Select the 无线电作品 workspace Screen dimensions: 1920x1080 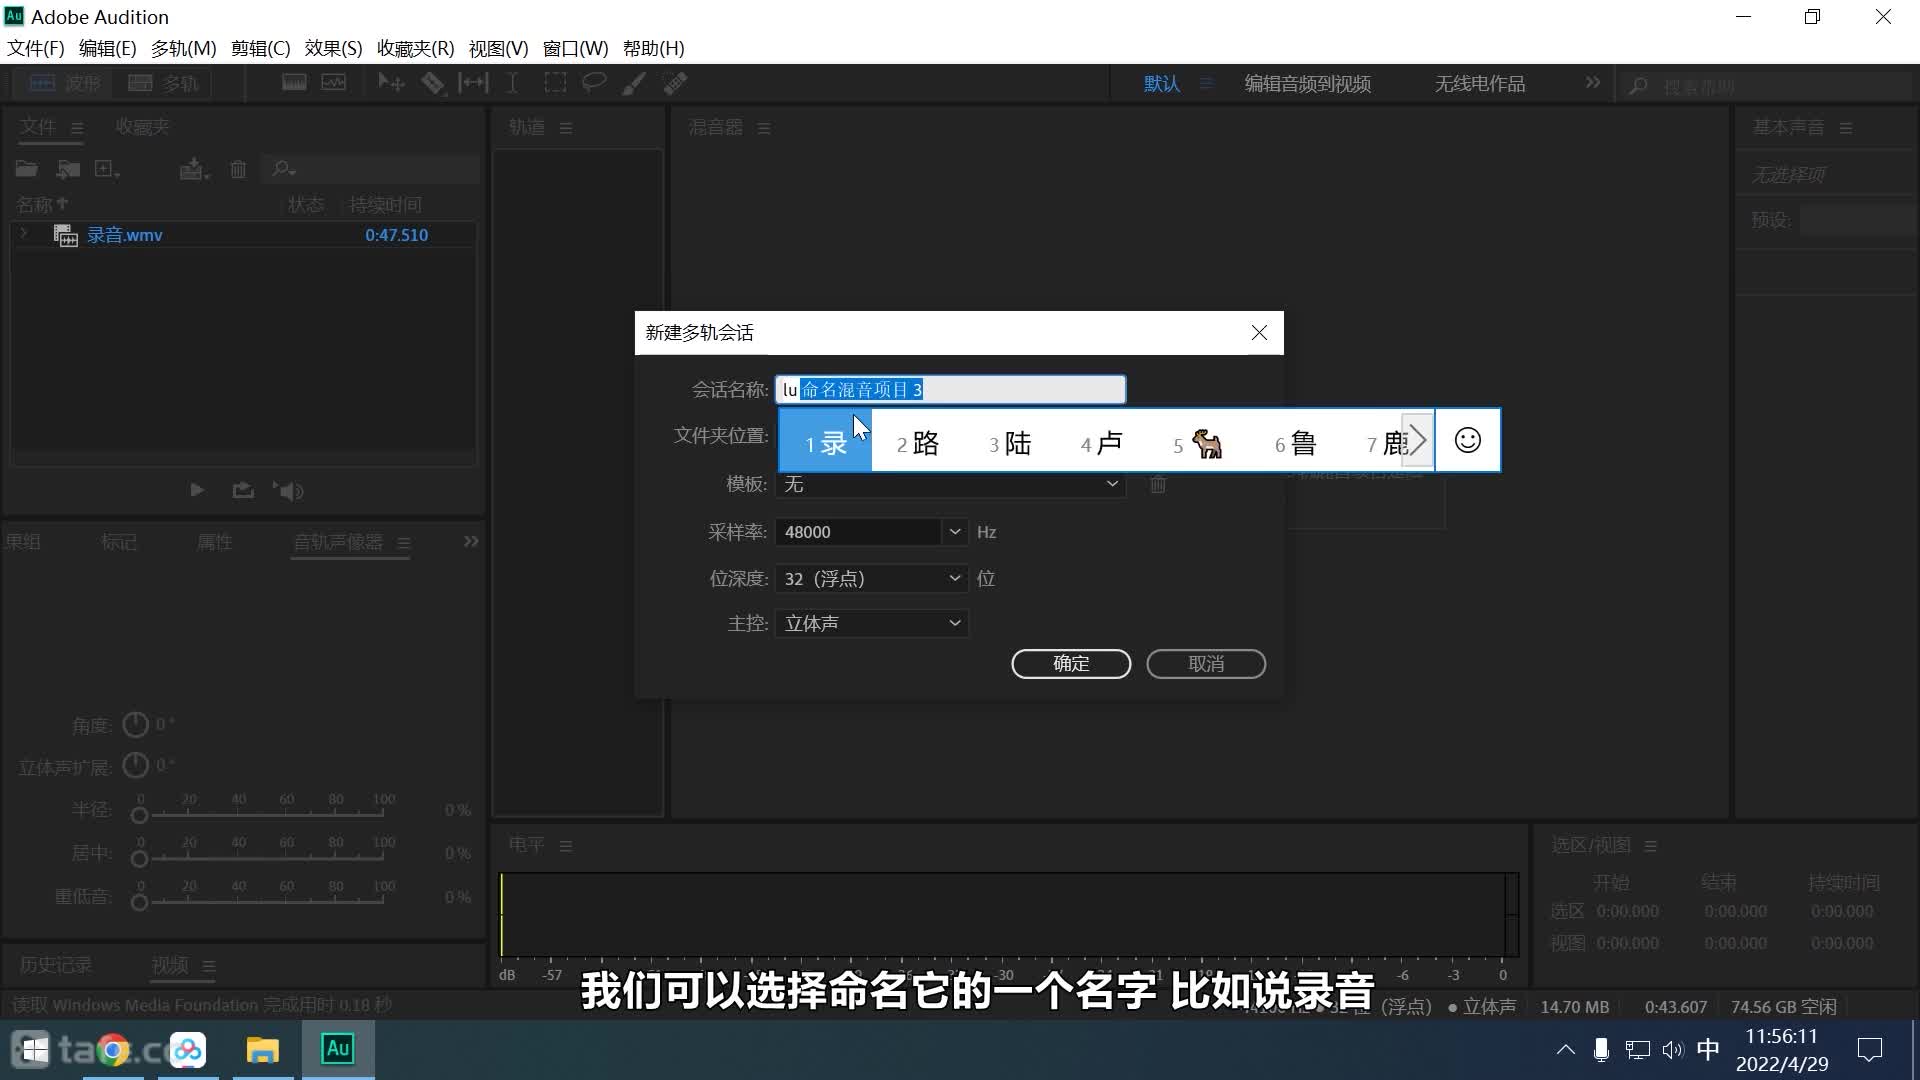[1480, 84]
